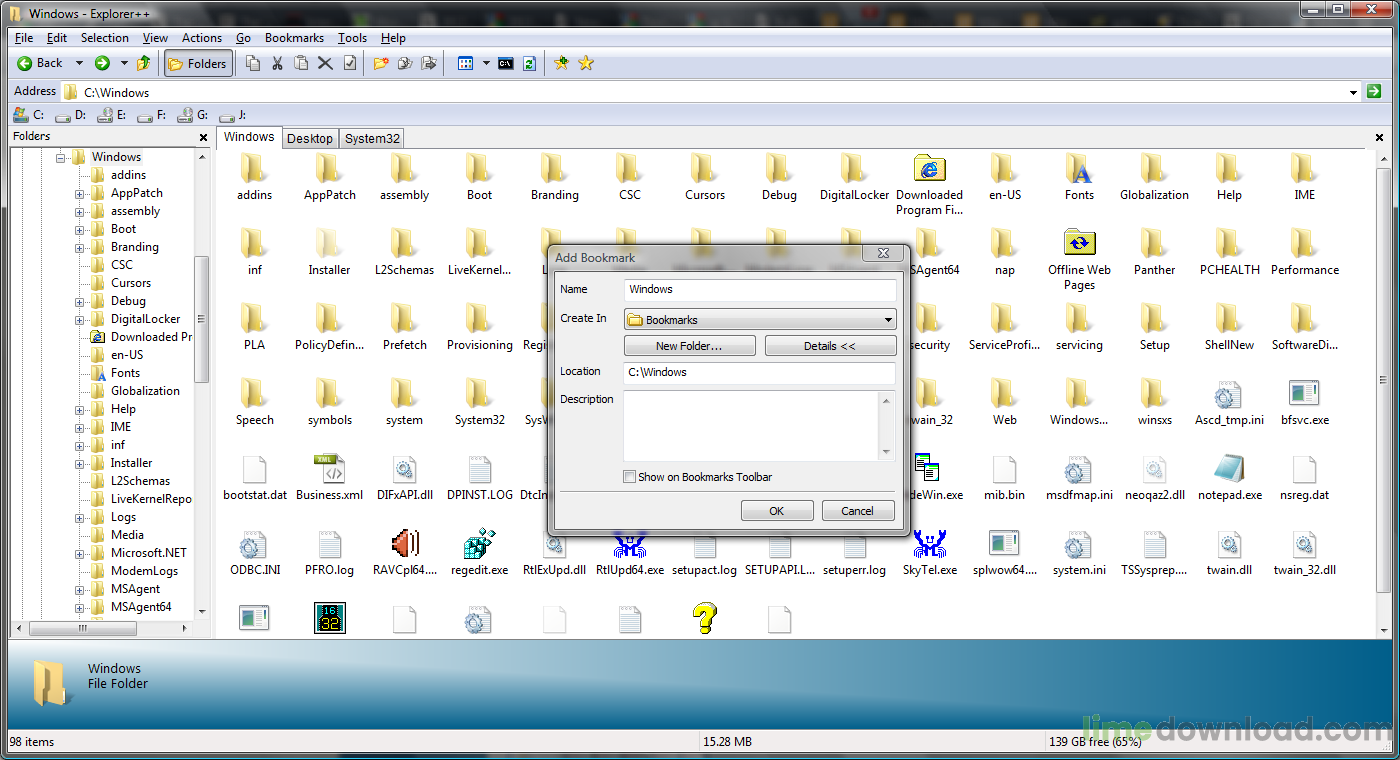
Task: Enable Show on Bookmarks Toolbar checkbox
Action: tap(629, 477)
